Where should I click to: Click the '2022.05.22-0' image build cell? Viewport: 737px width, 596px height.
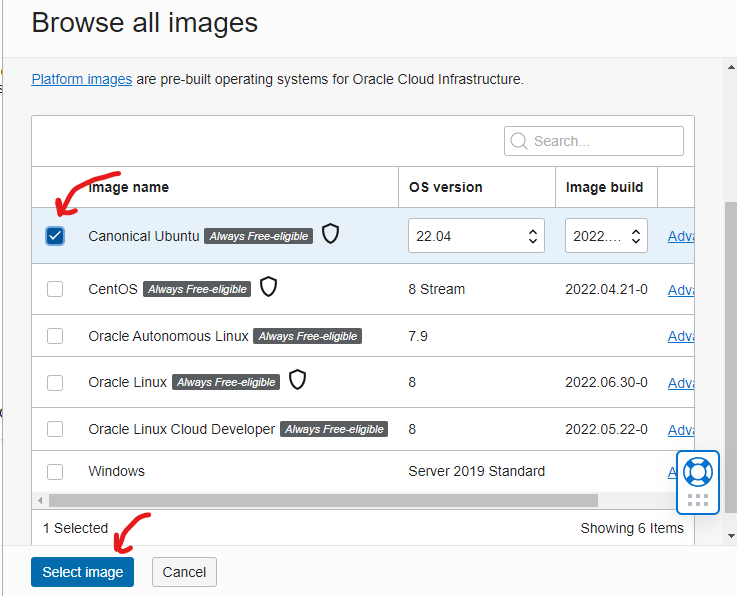coord(606,429)
